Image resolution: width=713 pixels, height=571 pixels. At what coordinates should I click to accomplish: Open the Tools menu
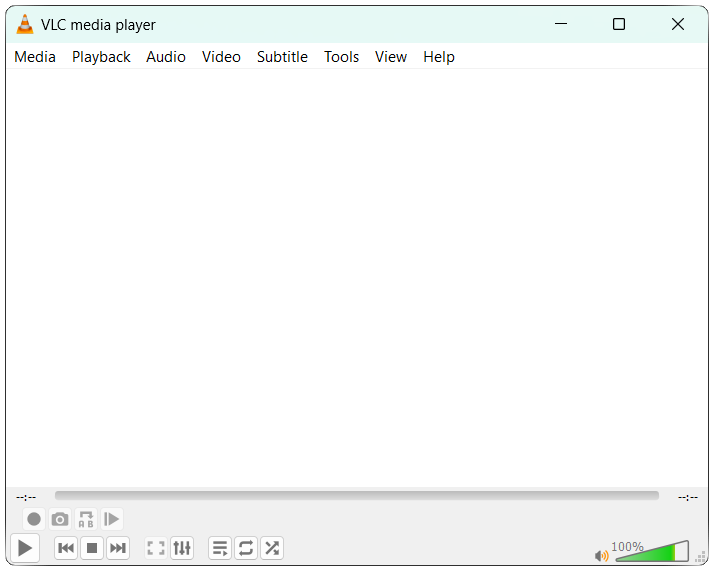pyautogui.click(x=341, y=57)
